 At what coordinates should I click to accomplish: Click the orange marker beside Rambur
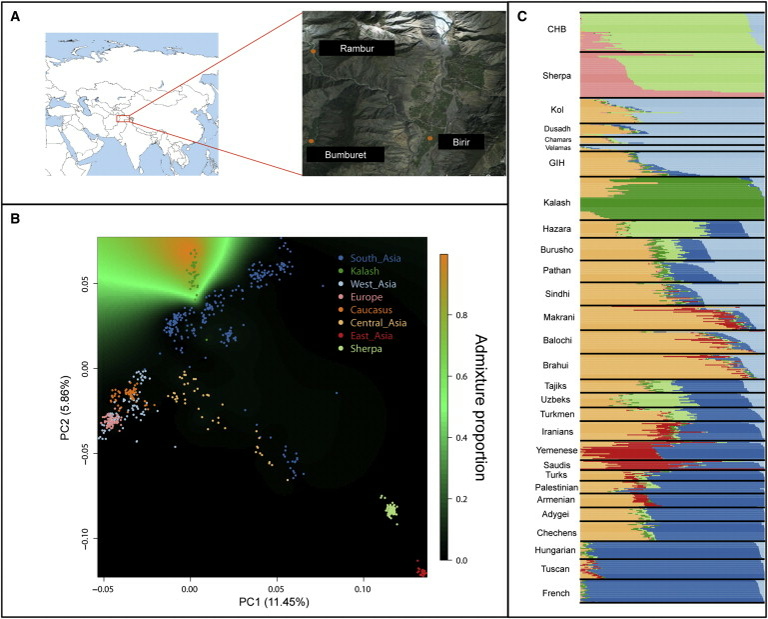point(312,49)
